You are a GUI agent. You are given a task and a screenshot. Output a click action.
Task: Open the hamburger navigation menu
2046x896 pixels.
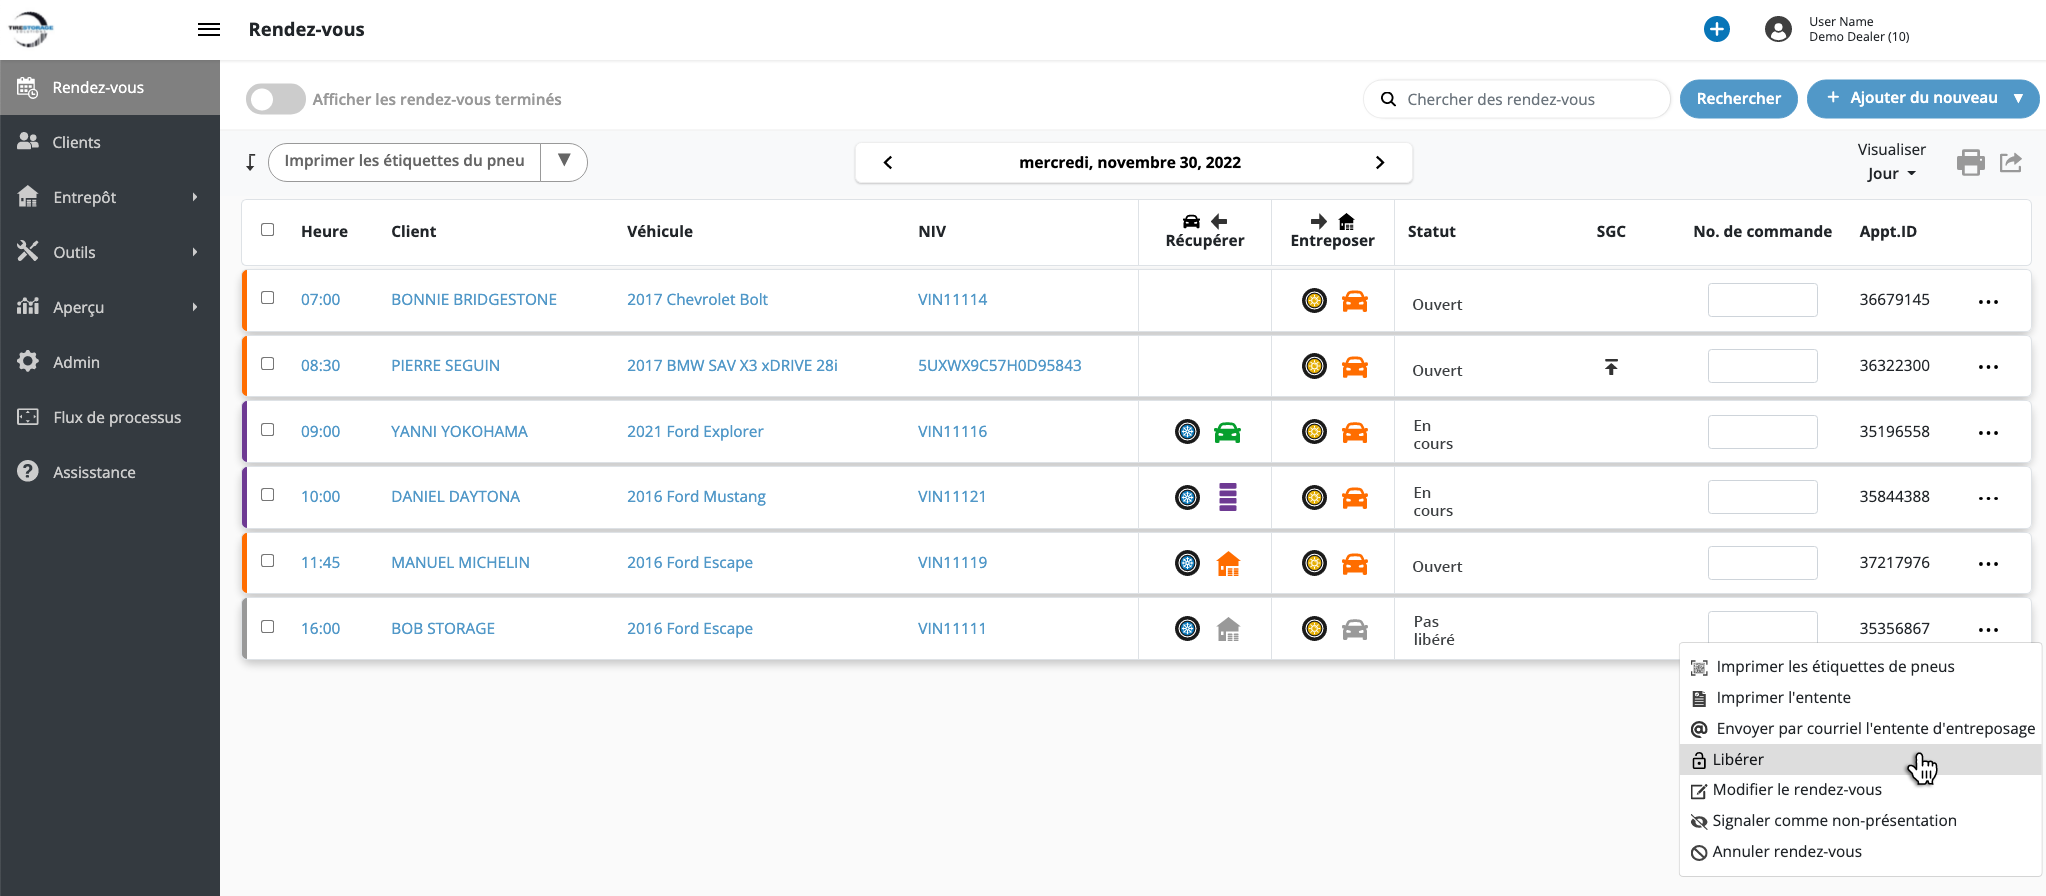tap(209, 30)
